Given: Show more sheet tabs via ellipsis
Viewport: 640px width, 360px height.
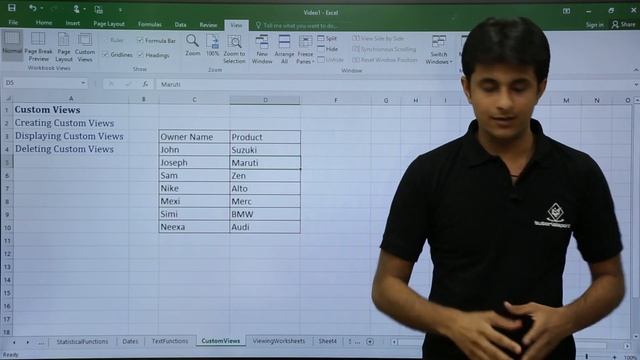Looking at the screenshot, I should (41, 342).
